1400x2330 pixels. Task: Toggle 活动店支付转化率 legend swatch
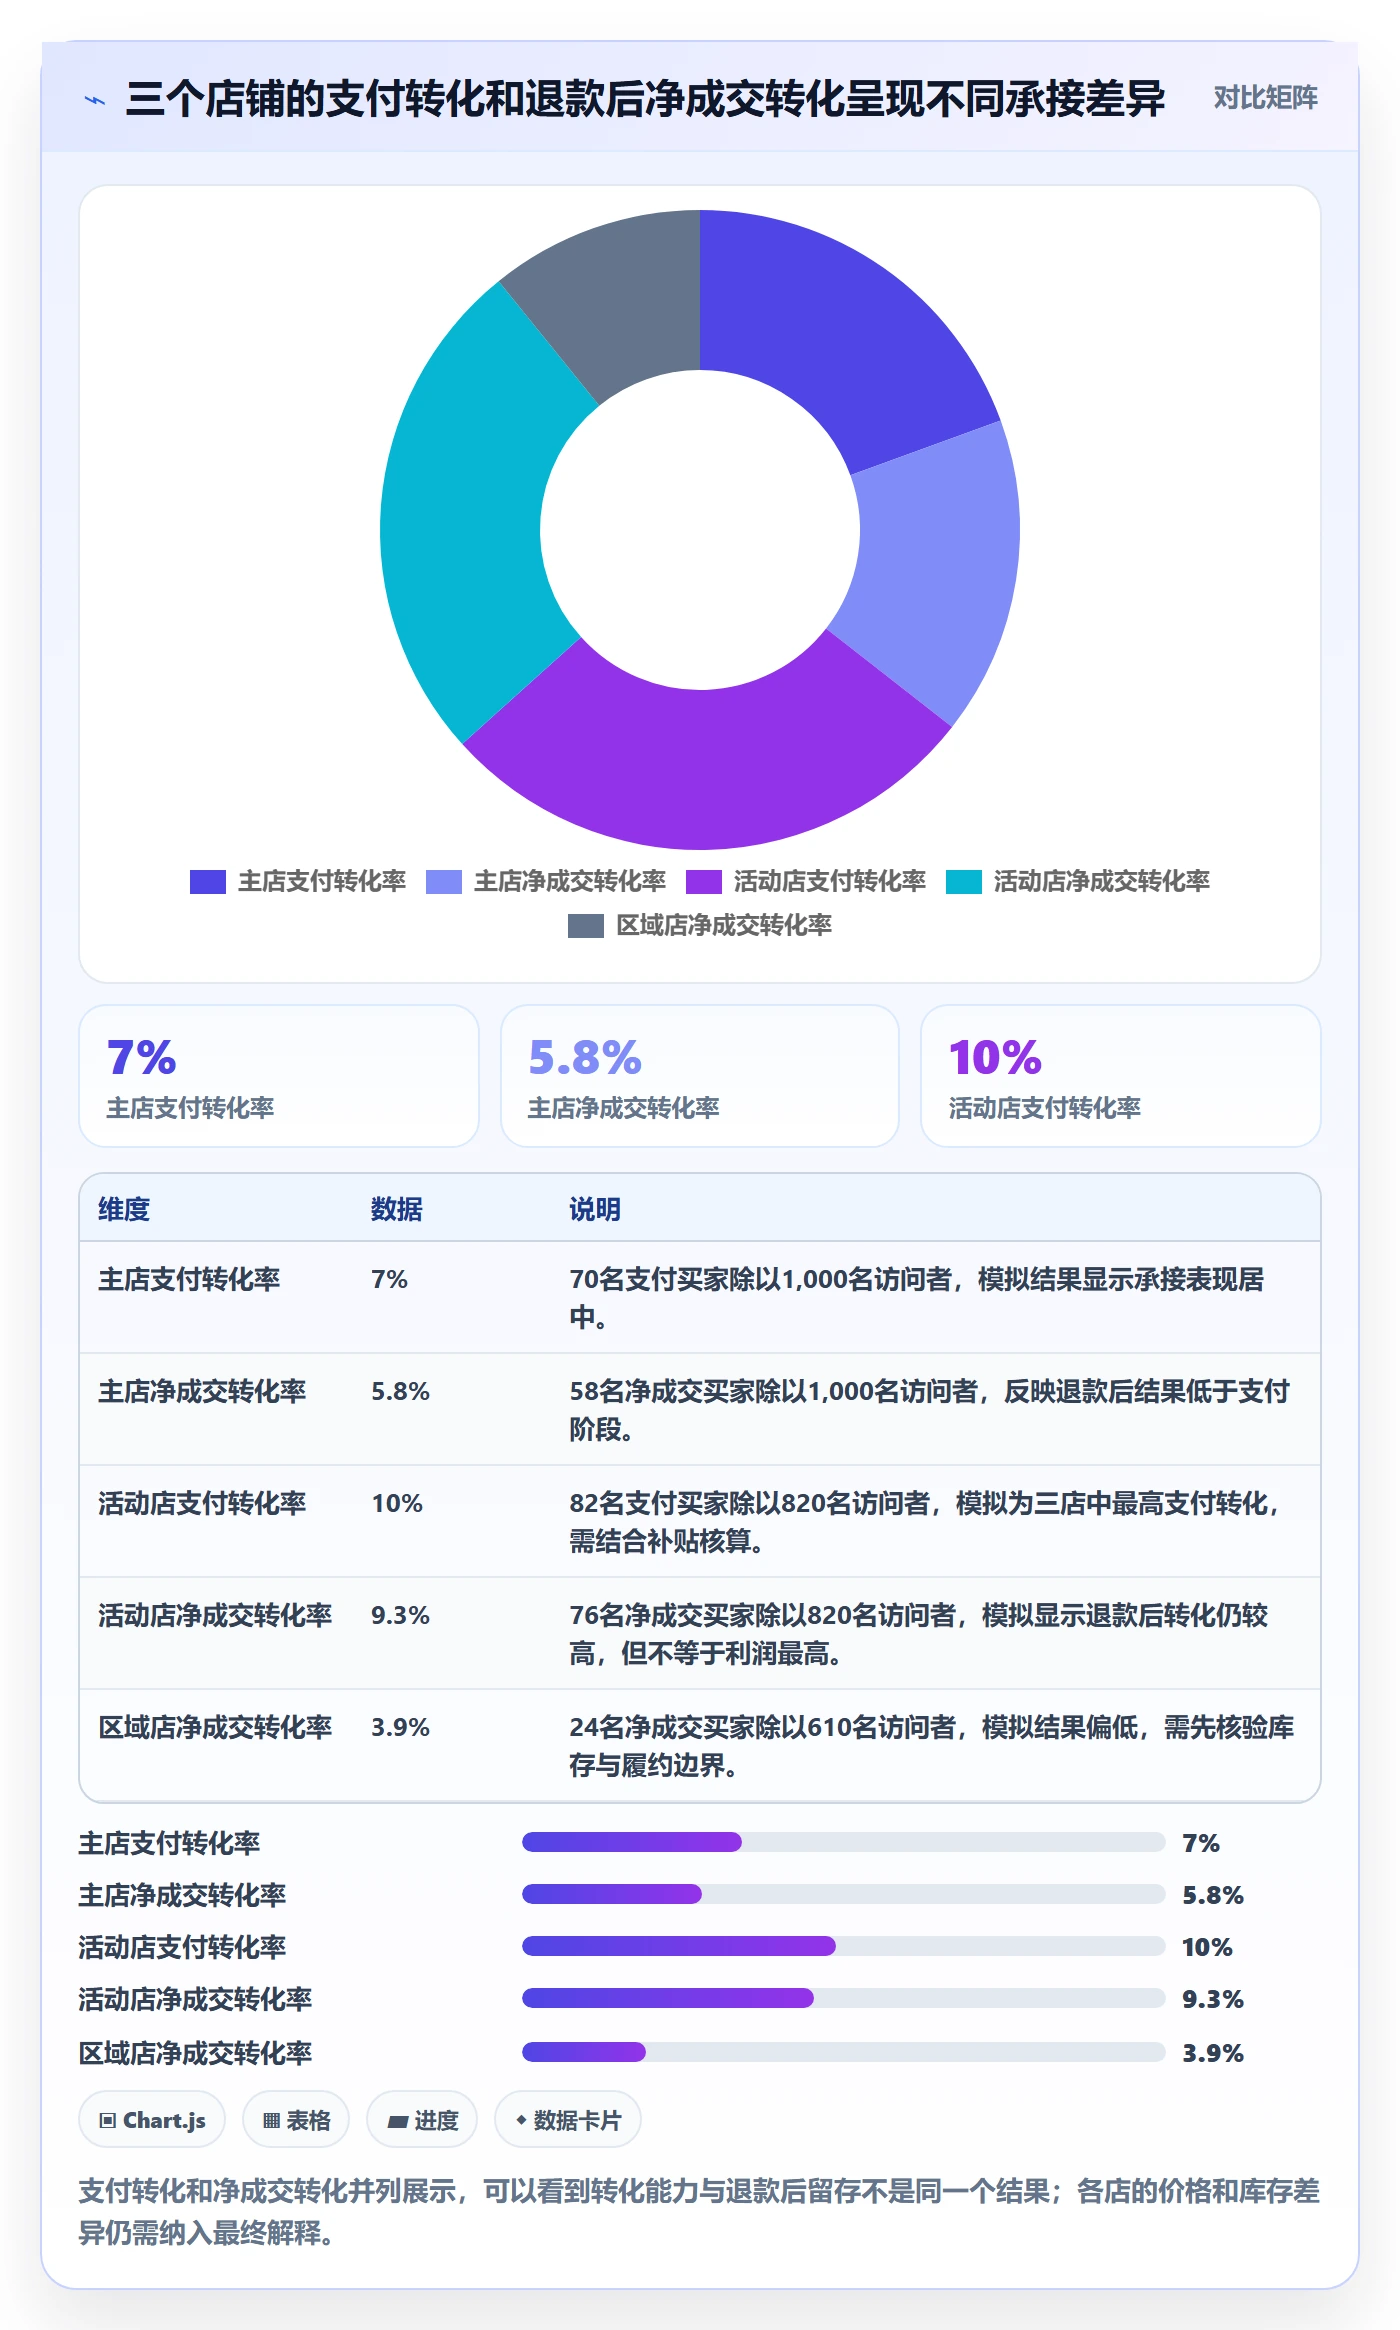click(704, 882)
